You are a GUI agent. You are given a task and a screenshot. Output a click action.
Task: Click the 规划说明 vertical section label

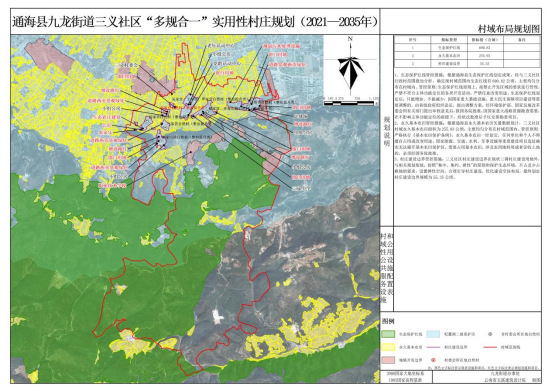point(387,131)
